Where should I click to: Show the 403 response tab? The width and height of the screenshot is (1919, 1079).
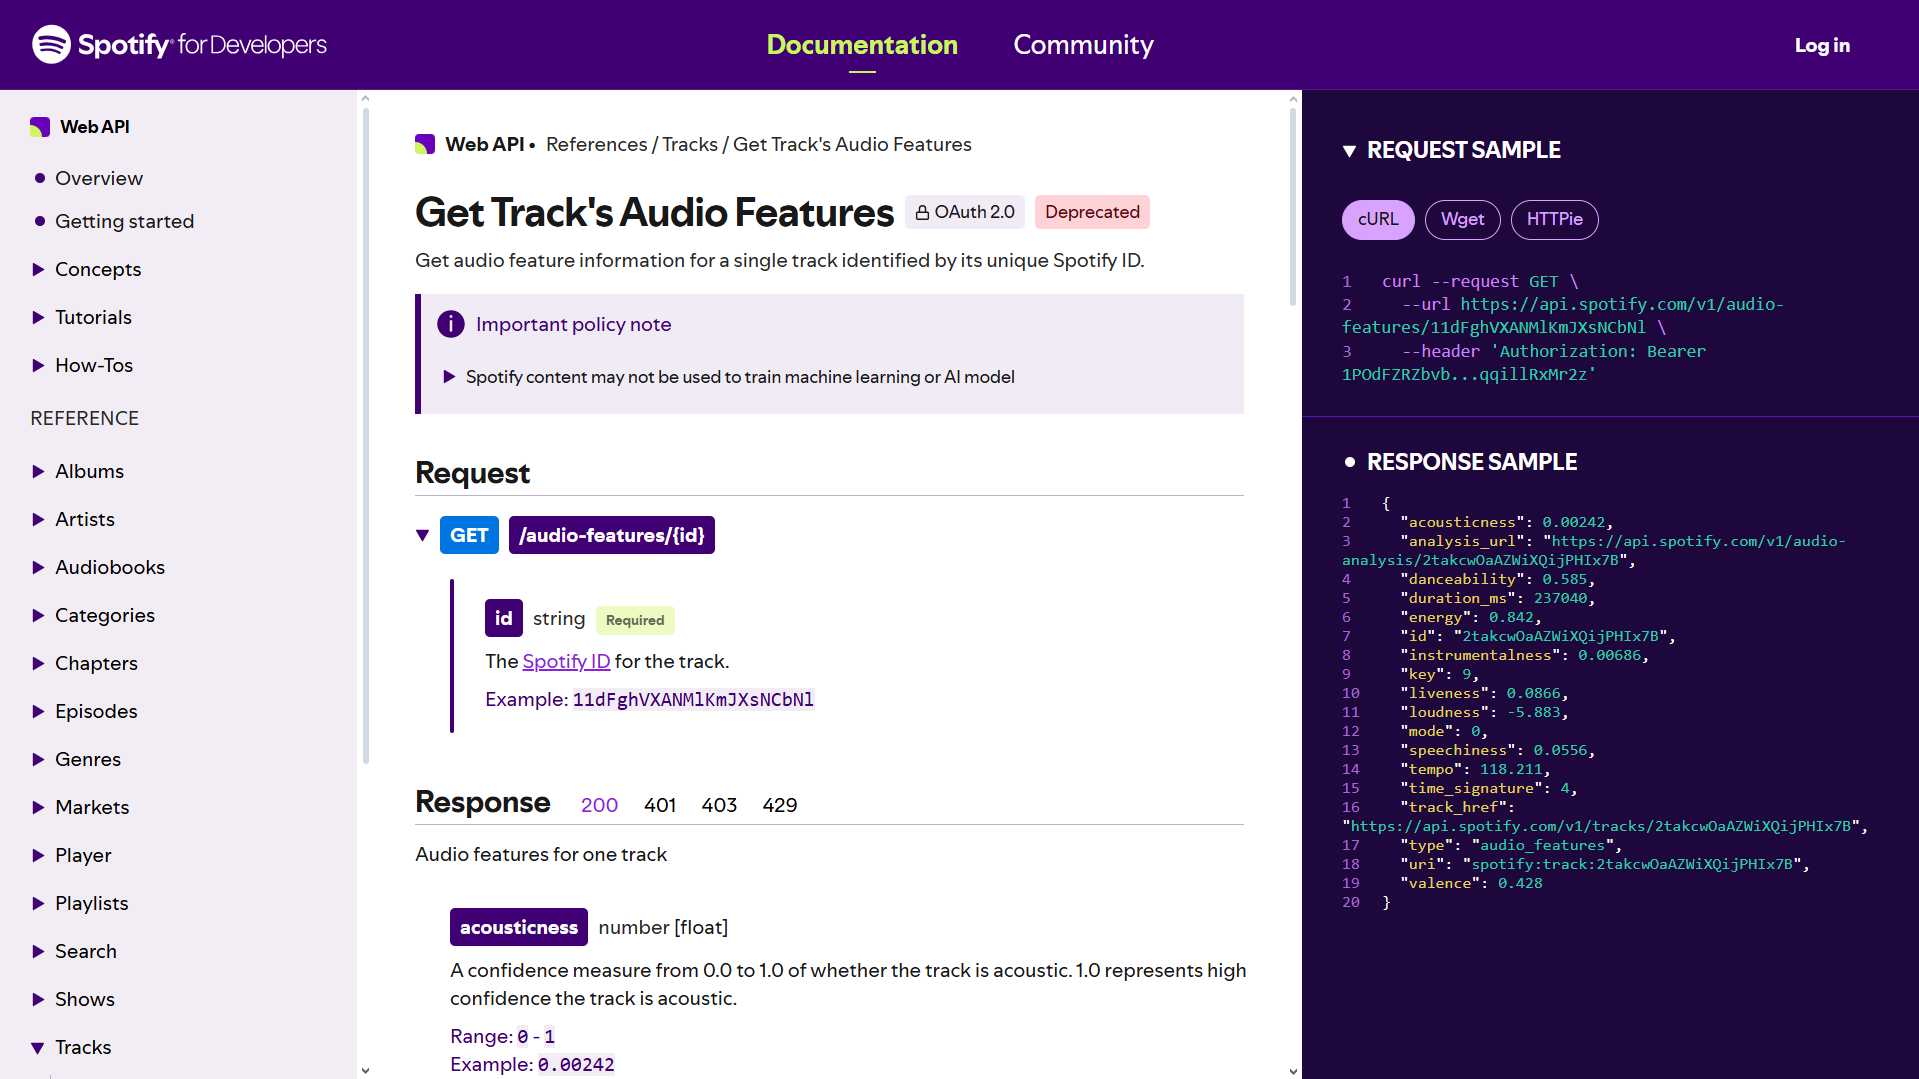(719, 805)
